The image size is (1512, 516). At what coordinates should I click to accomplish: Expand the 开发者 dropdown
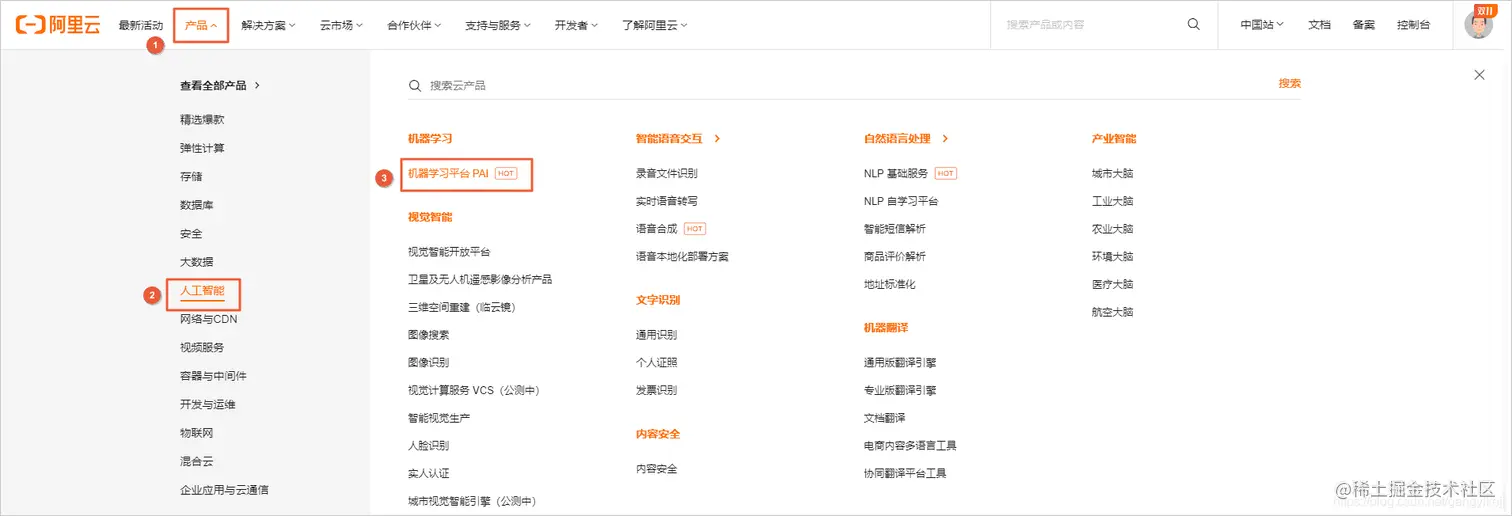pyautogui.click(x=576, y=25)
